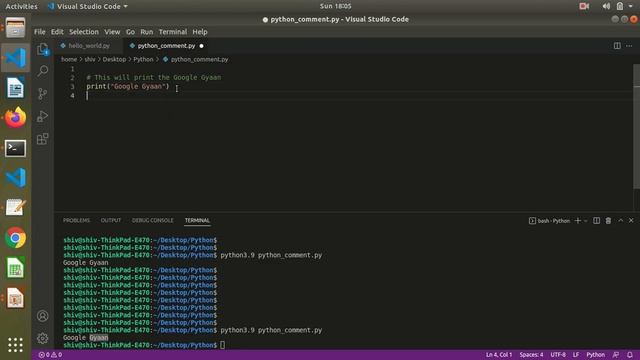
Task: Select encoding UTF-8 in status bar
Action: (x=558, y=355)
